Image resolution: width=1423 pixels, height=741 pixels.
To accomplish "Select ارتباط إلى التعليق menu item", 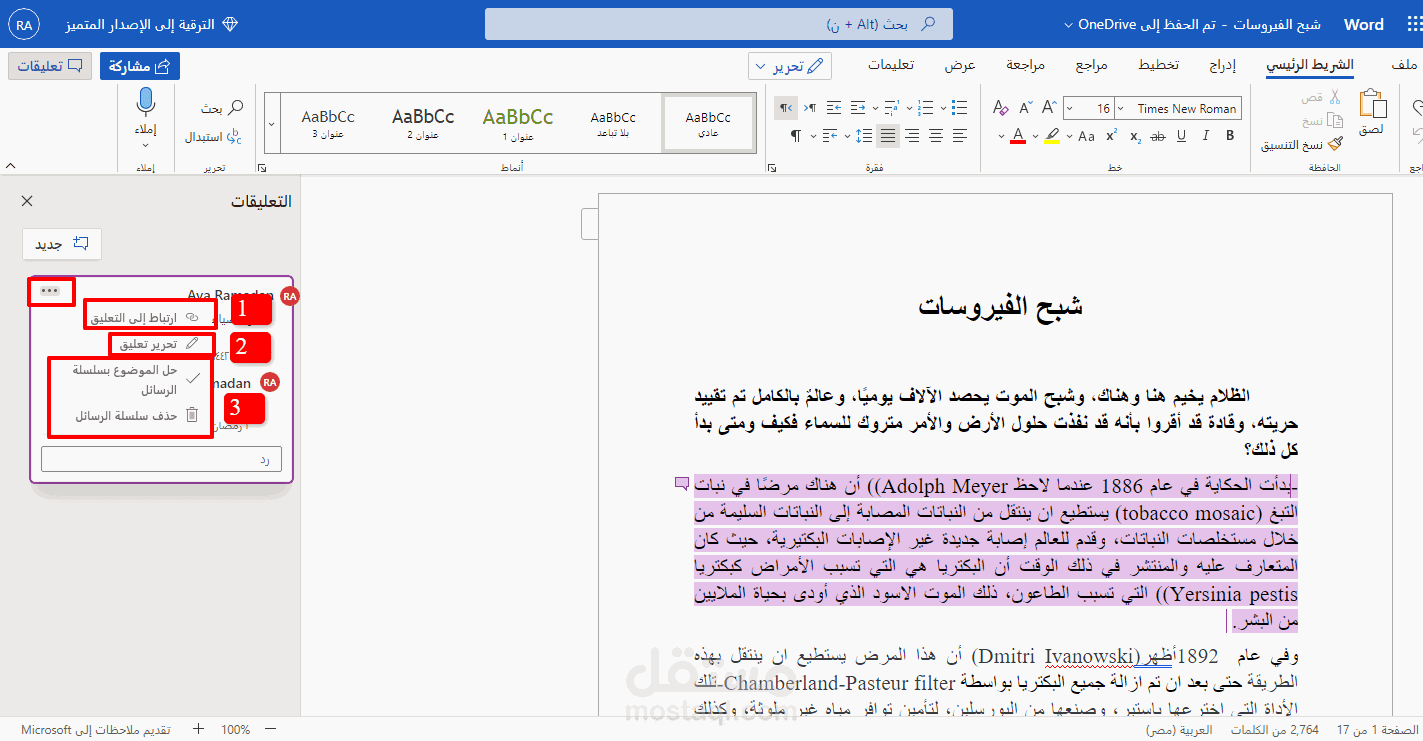I will coord(146,318).
